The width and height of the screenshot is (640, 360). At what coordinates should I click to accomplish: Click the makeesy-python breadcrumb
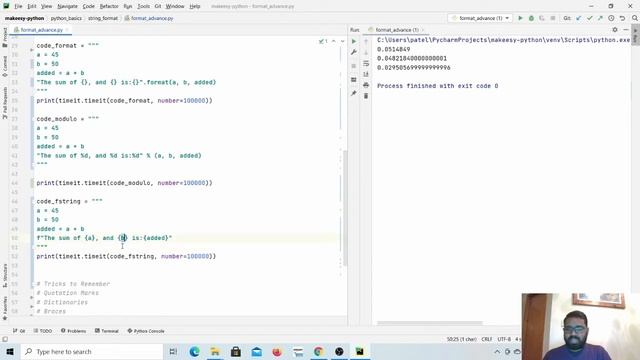[24, 18]
